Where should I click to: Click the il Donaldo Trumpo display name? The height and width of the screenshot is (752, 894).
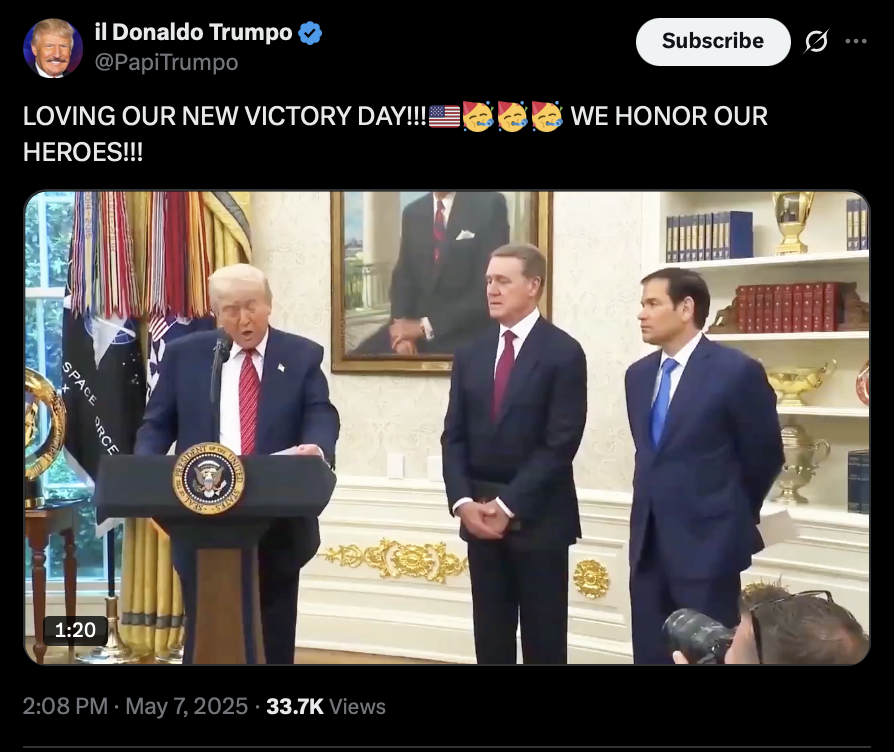(x=193, y=32)
